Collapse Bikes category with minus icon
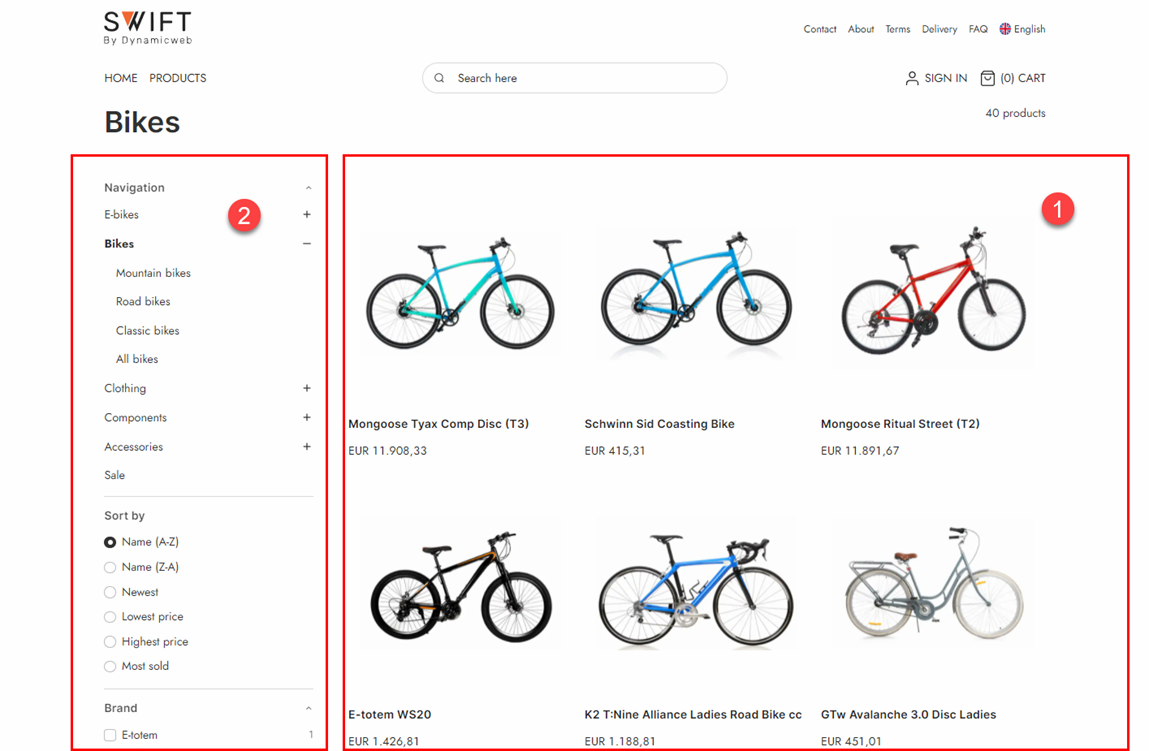This screenshot has width=1149, height=751. click(x=307, y=244)
